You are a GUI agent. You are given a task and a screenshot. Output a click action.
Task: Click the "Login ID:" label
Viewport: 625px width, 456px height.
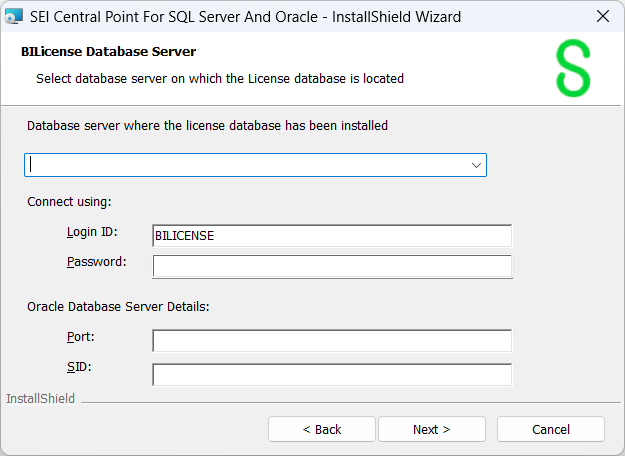coord(92,232)
